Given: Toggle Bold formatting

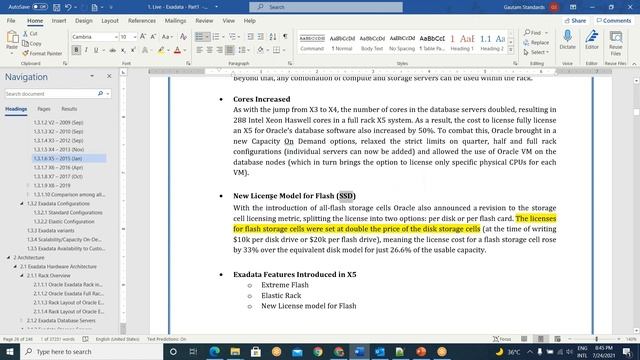Looking at the screenshot, I should coord(76,50).
